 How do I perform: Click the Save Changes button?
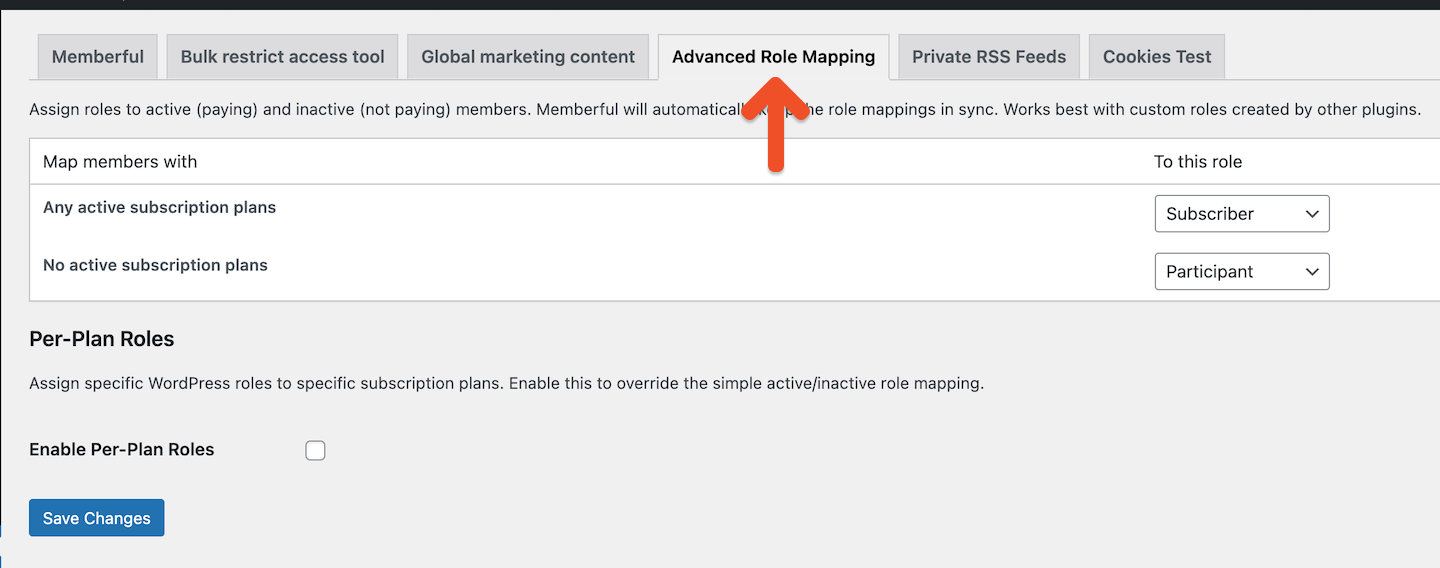click(97, 518)
